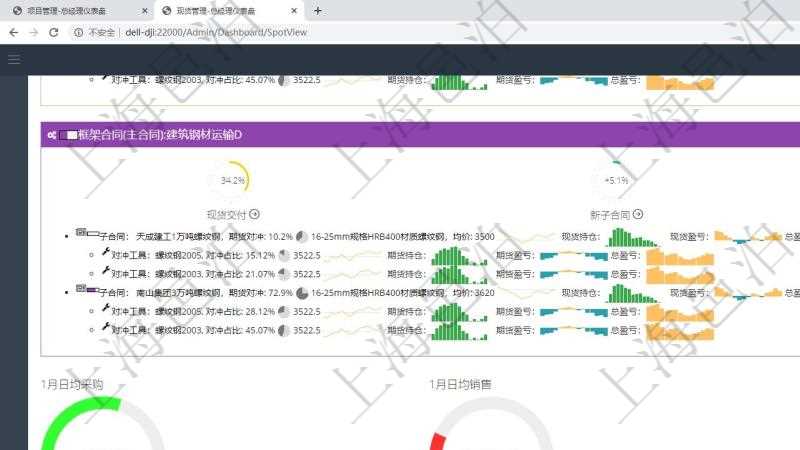Click wrench icon of 15.12% hedge tool row
The image size is (800, 450).
[x=104, y=254]
